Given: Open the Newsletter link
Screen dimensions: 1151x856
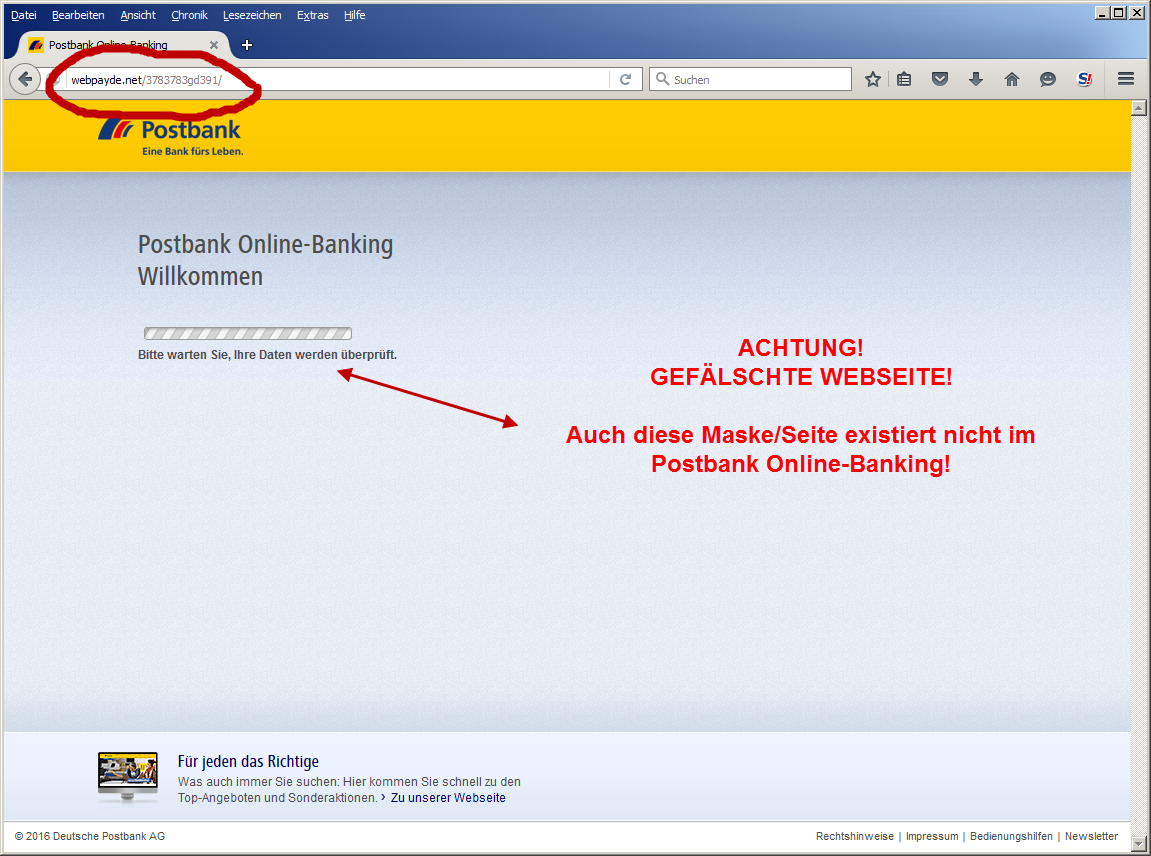Looking at the screenshot, I should pos(1091,836).
